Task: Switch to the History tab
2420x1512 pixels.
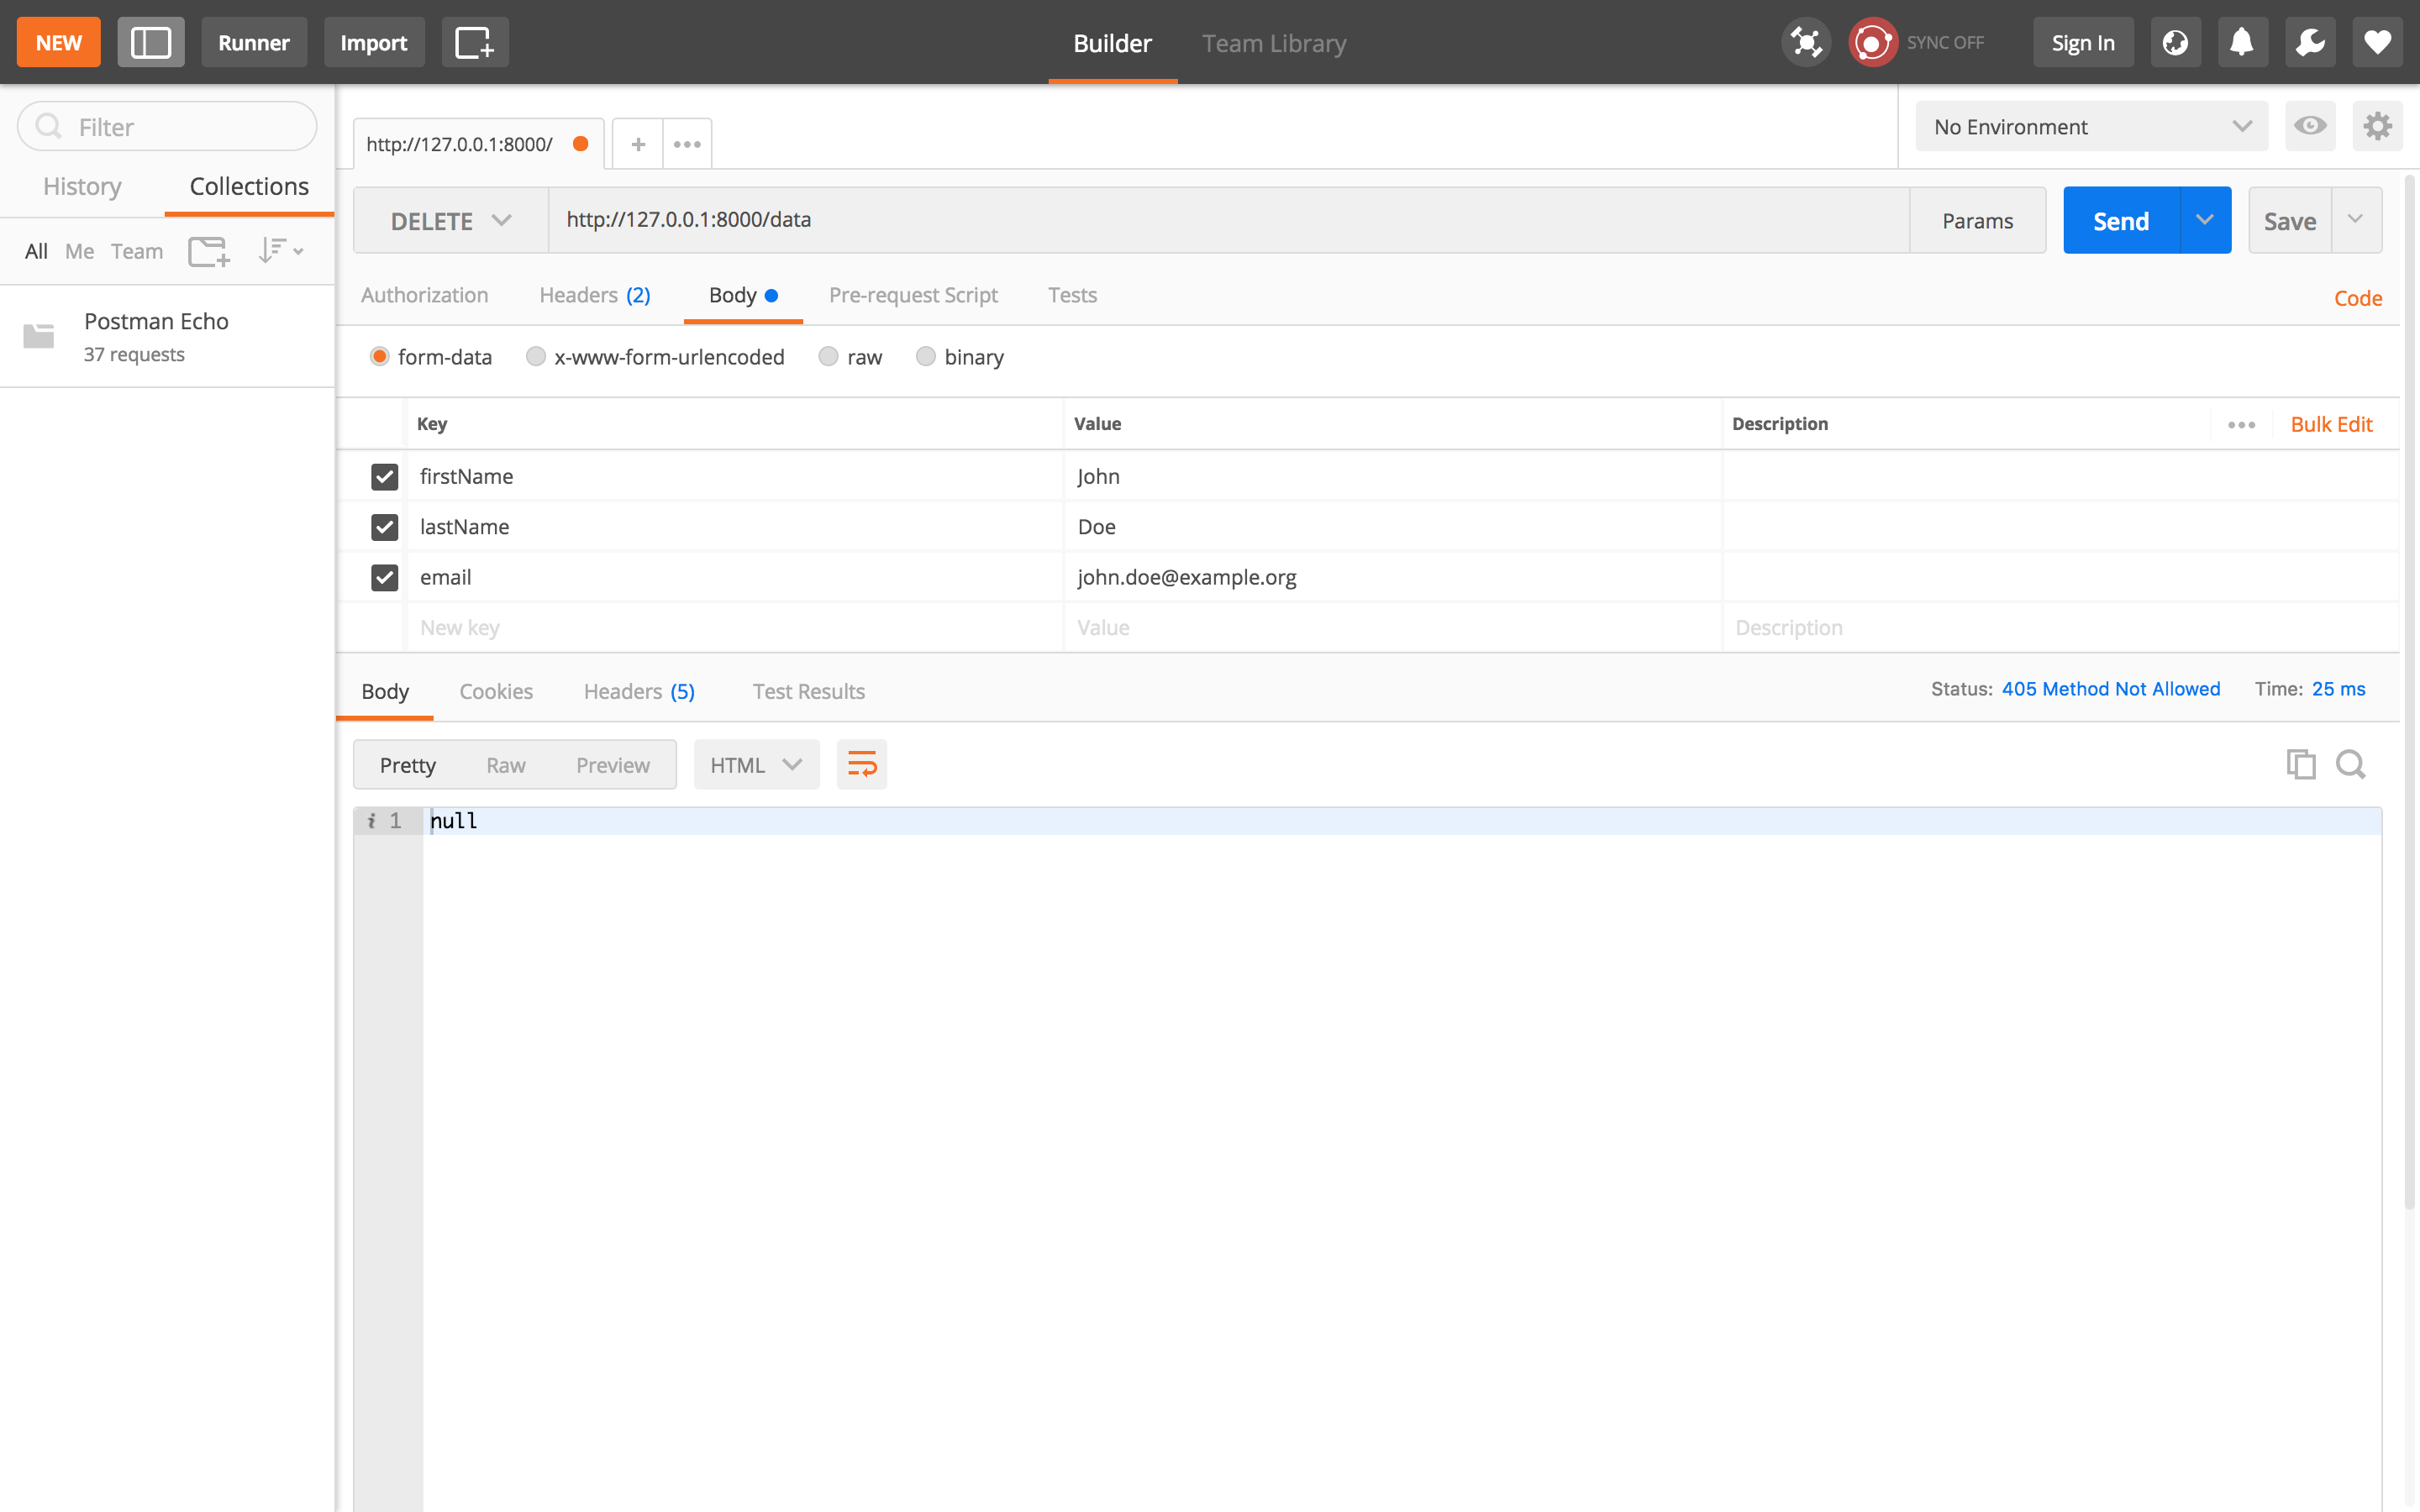Action: click(82, 186)
